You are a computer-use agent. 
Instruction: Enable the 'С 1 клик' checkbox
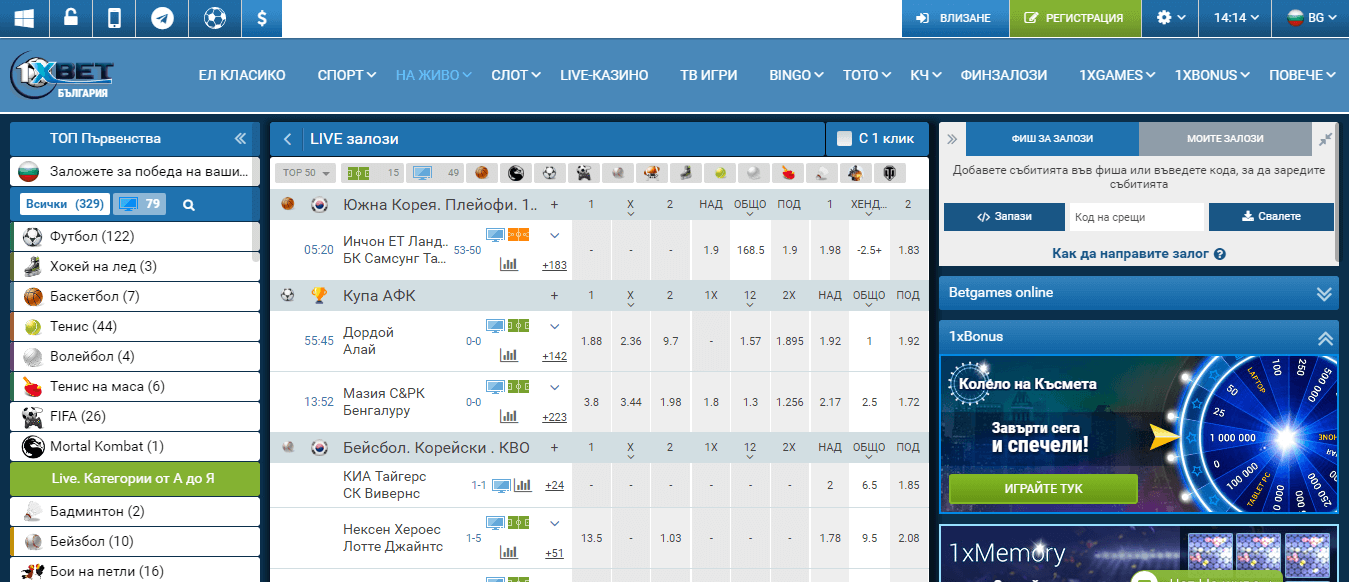pyautogui.click(x=844, y=139)
